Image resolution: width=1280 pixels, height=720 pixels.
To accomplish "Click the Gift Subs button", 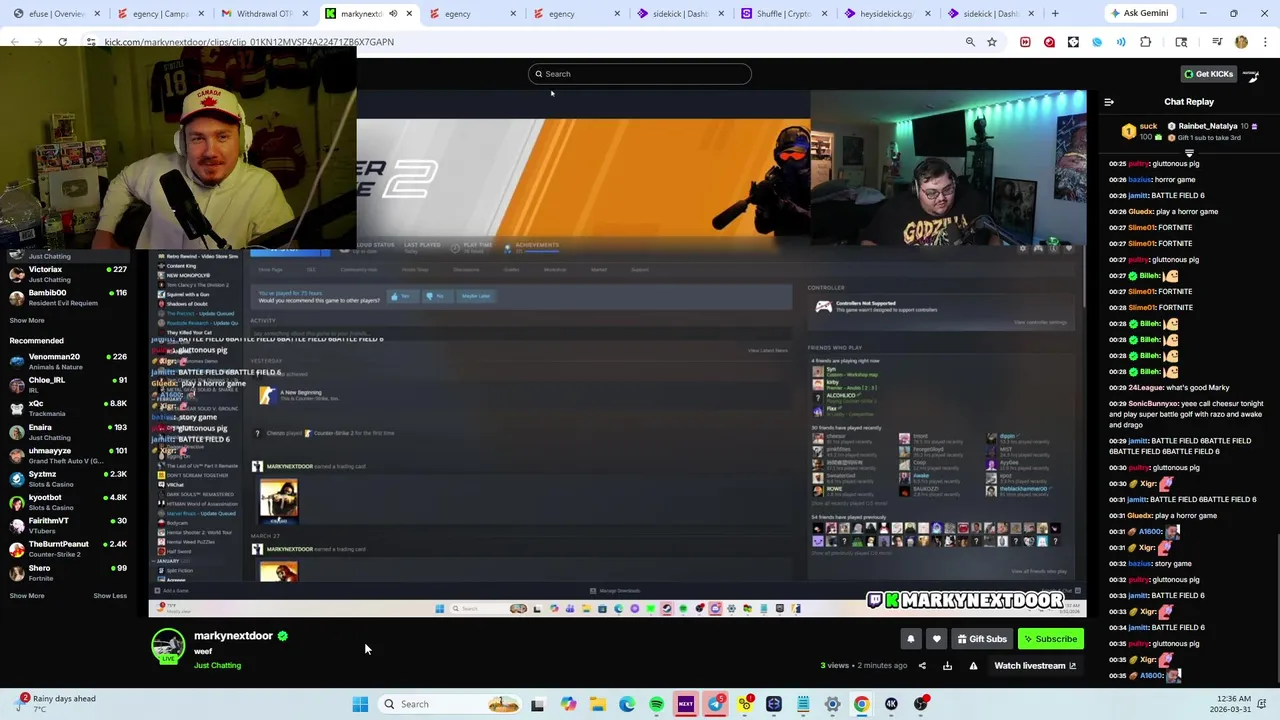I will coord(981,639).
